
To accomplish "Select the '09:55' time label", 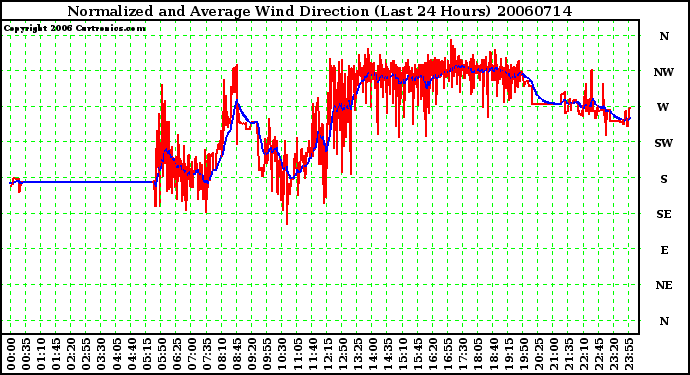I will pos(267,354).
